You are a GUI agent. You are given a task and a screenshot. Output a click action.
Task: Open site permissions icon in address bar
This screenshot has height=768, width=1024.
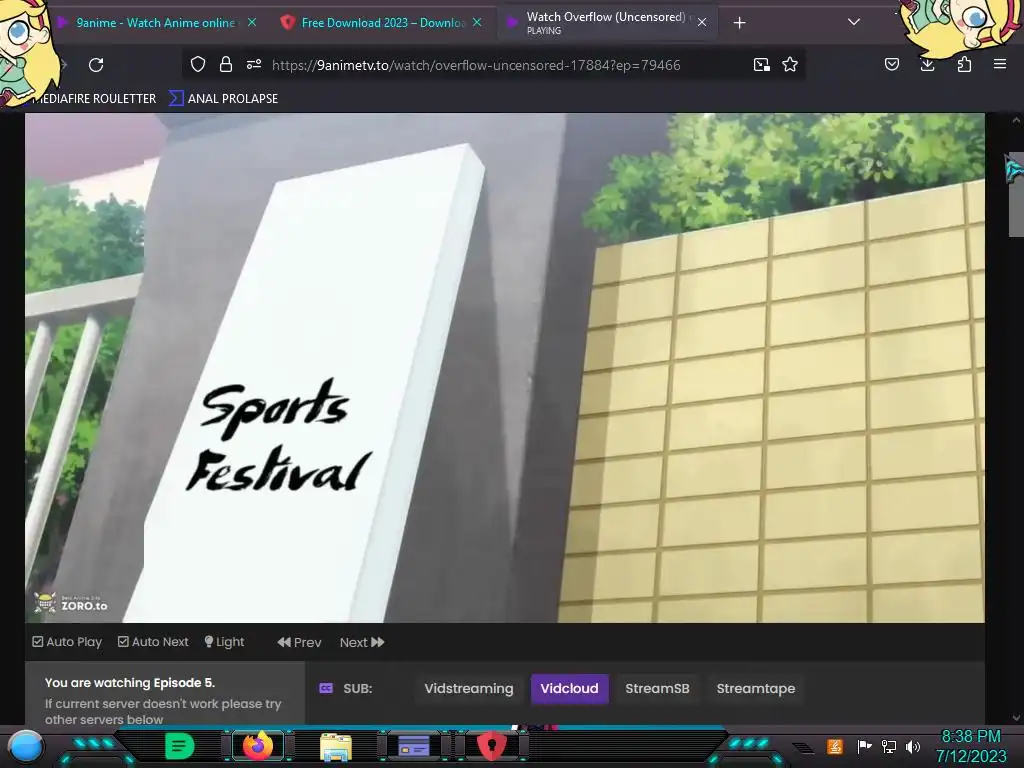point(254,64)
